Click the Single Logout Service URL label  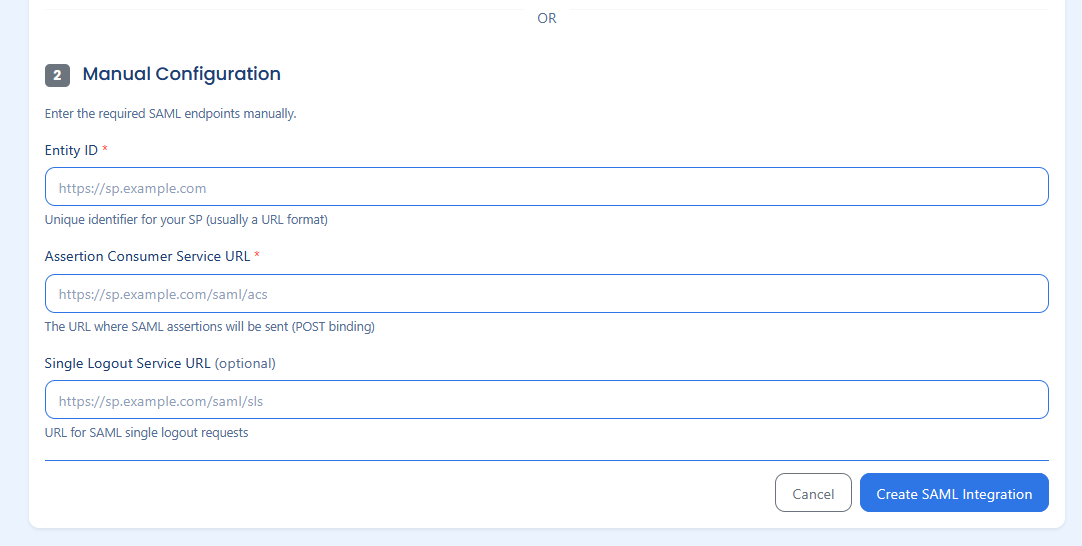click(x=128, y=363)
